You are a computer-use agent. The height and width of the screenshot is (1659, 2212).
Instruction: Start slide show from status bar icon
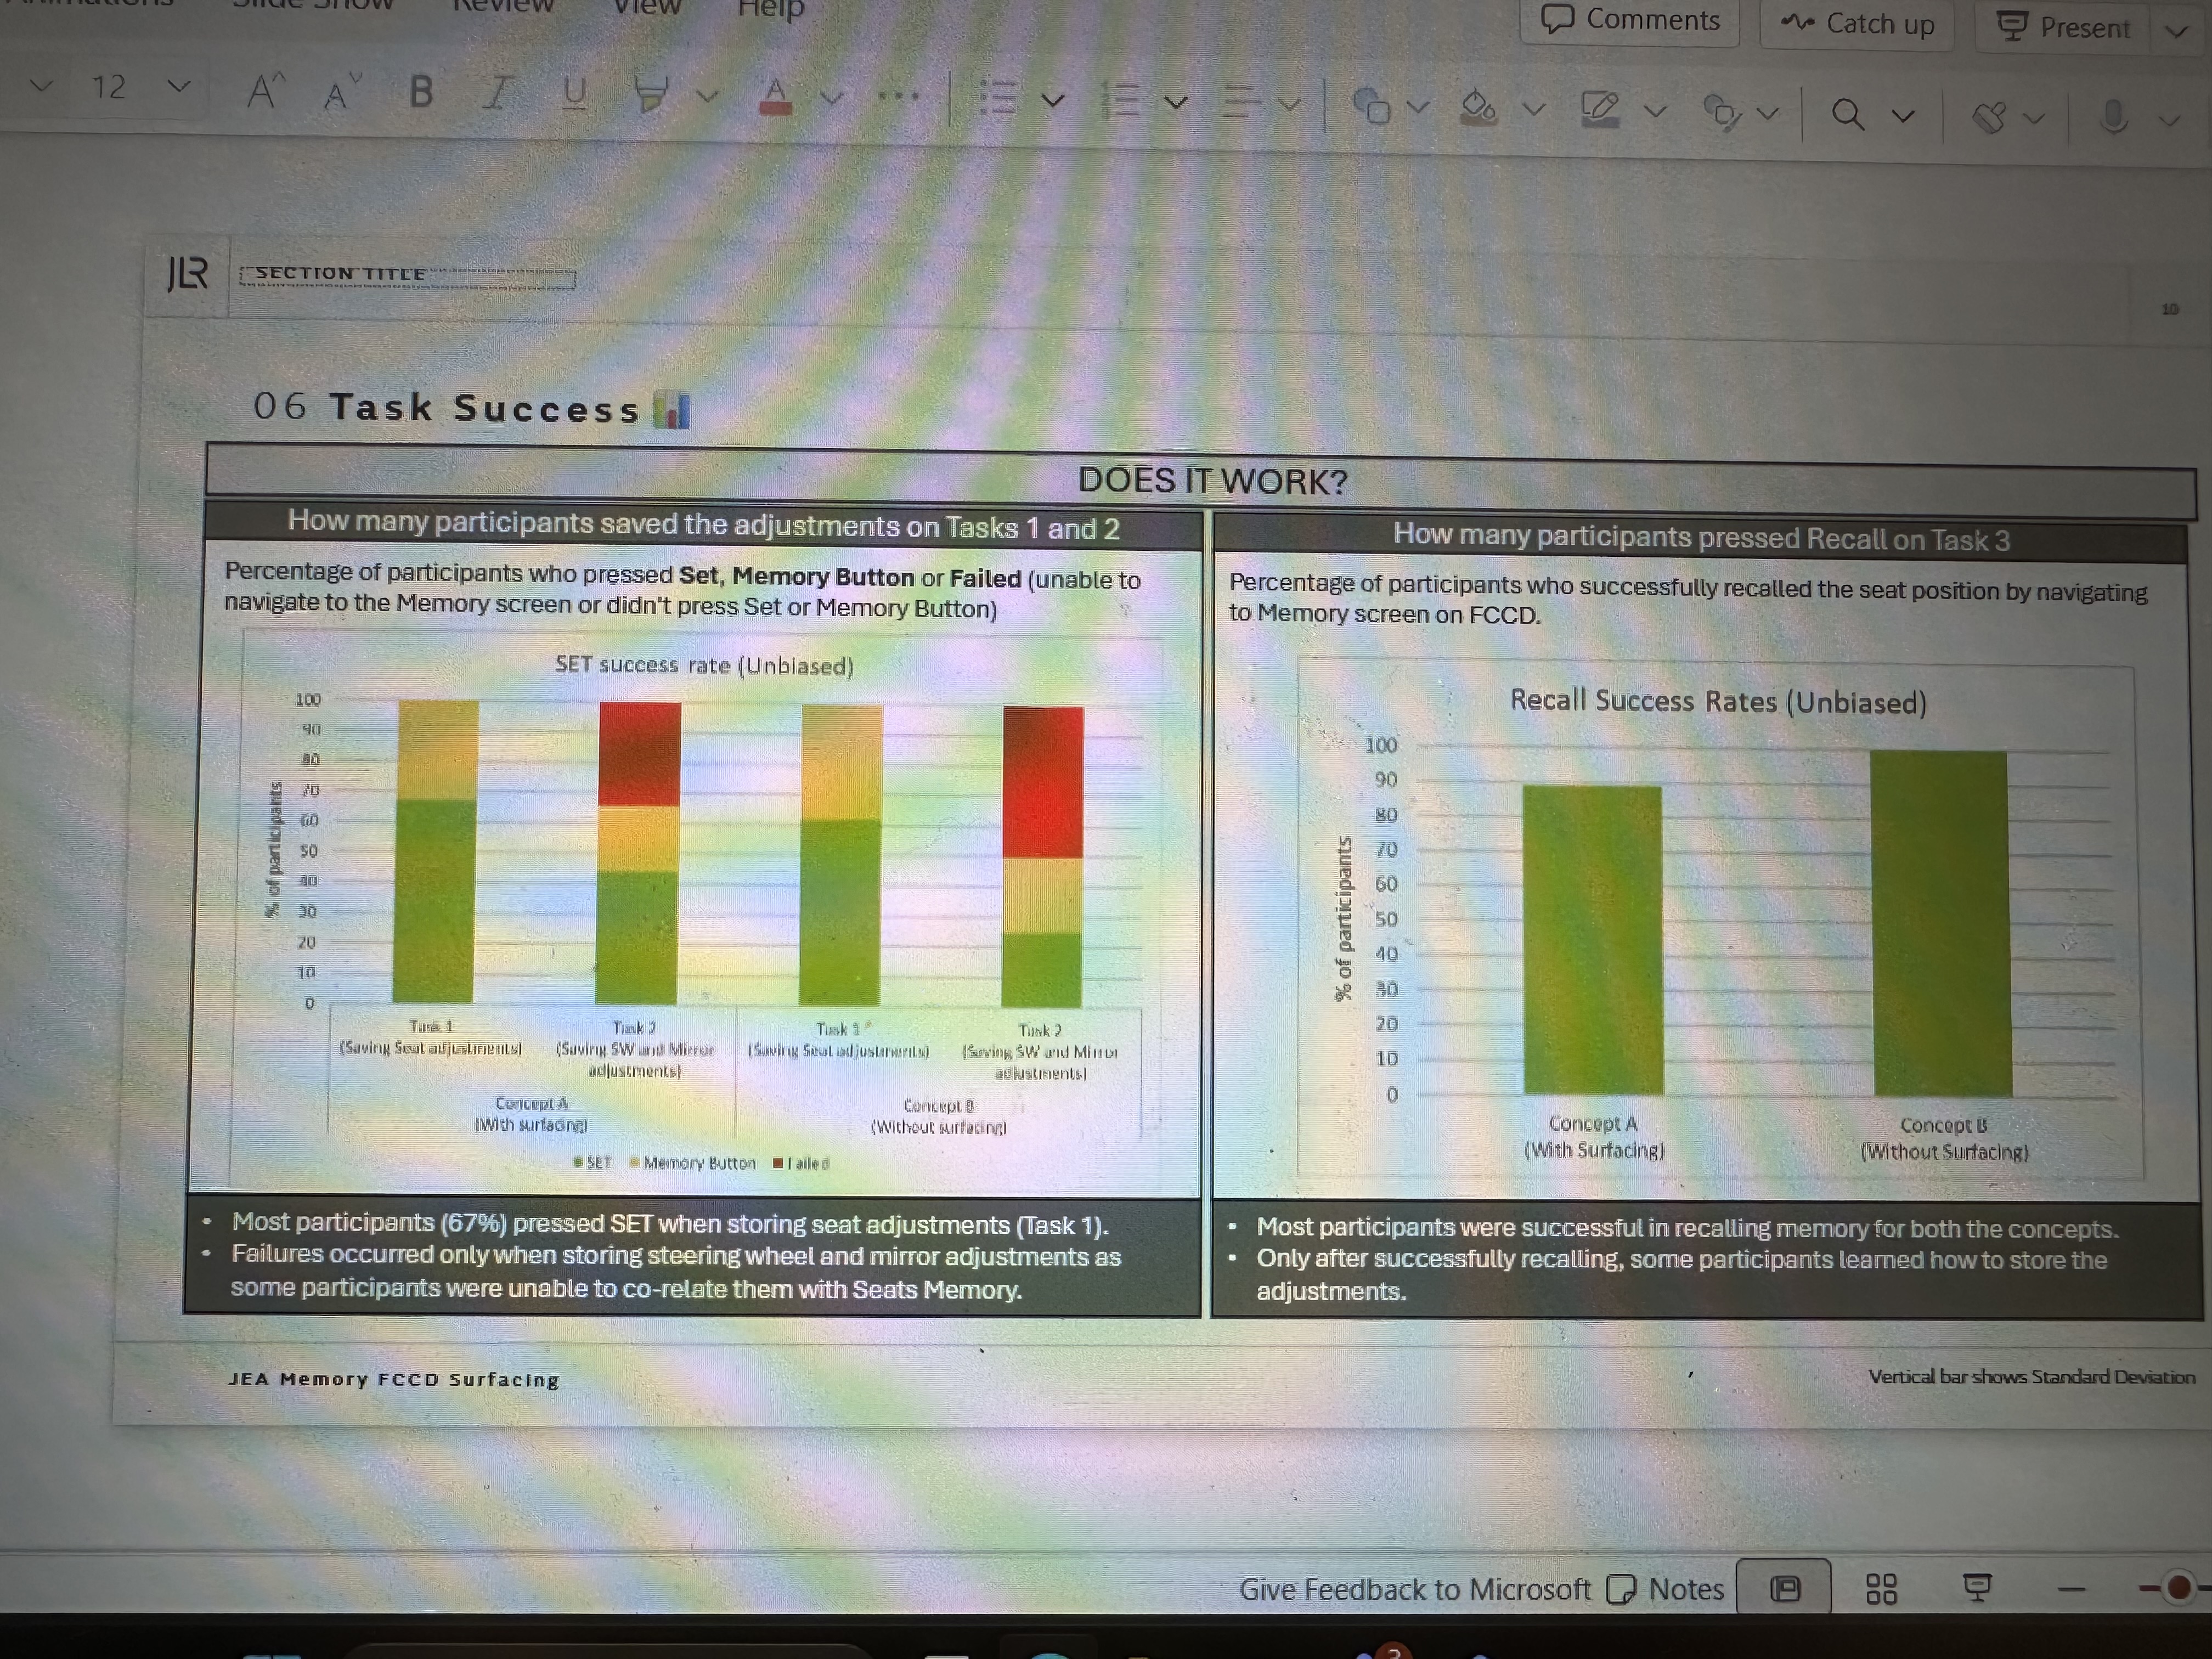[x=1976, y=1587]
